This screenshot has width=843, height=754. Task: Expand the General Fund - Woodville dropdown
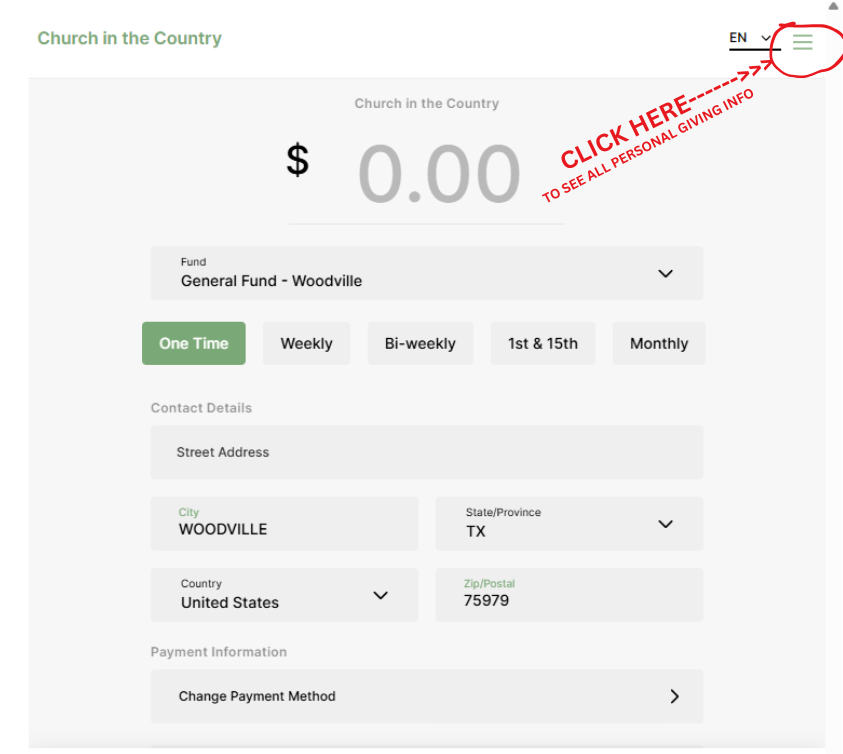click(x=426, y=273)
